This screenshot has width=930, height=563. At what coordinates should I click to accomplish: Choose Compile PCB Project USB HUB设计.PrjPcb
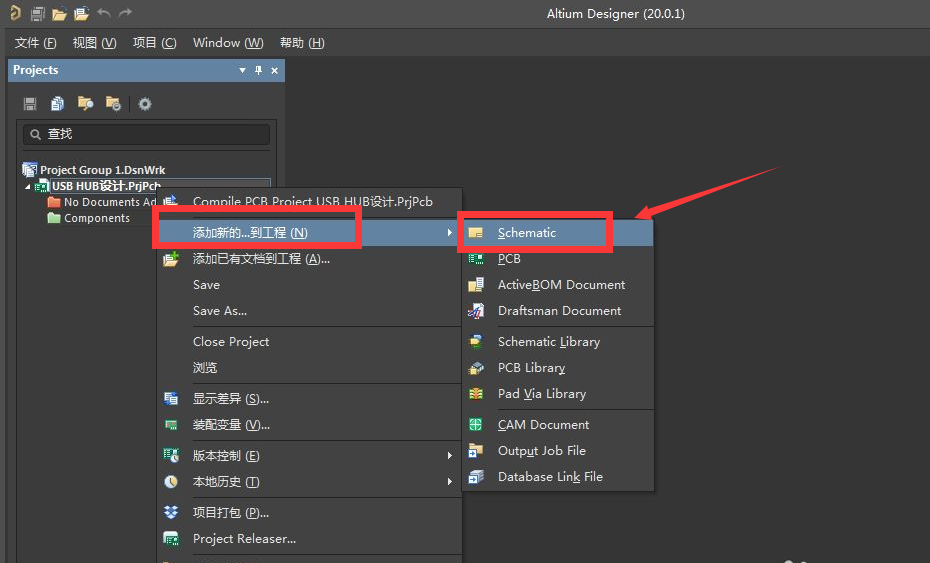[309, 201]
